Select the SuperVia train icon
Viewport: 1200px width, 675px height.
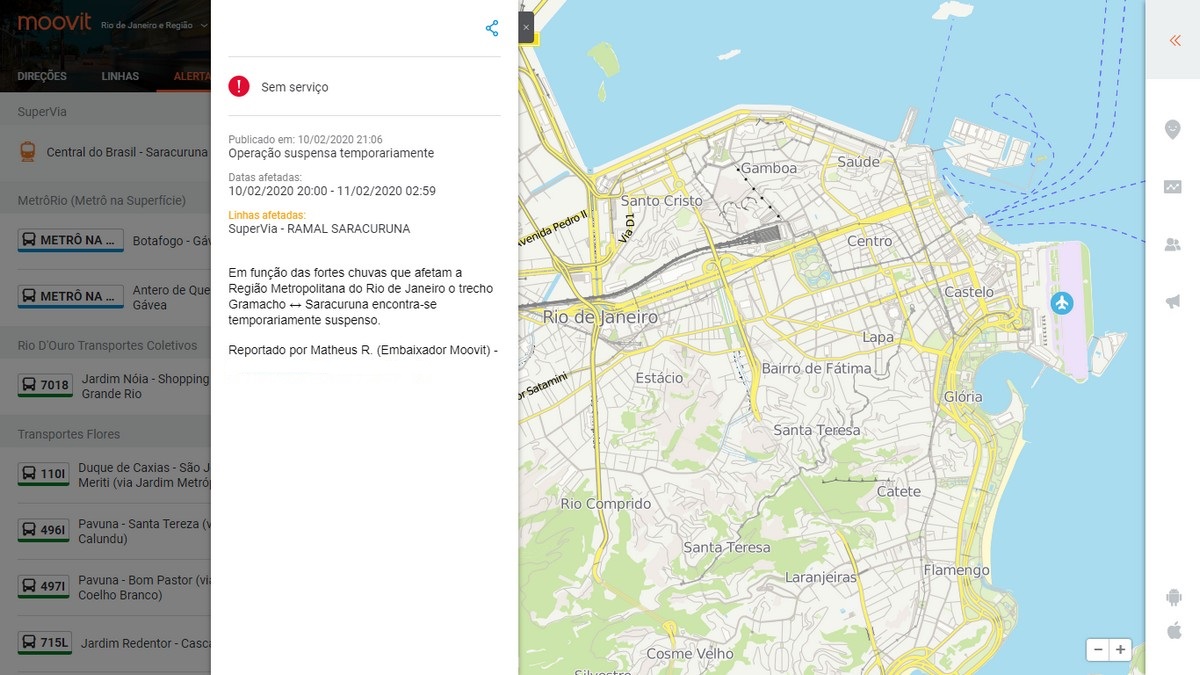(28, 152)
